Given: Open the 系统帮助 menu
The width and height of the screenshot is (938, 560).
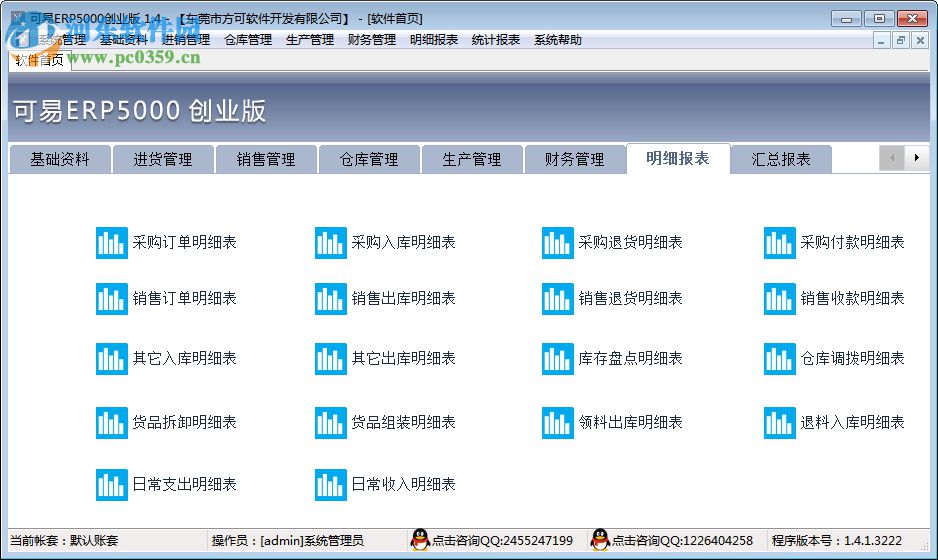Looking at the screenshot, I should pos(558,40).
